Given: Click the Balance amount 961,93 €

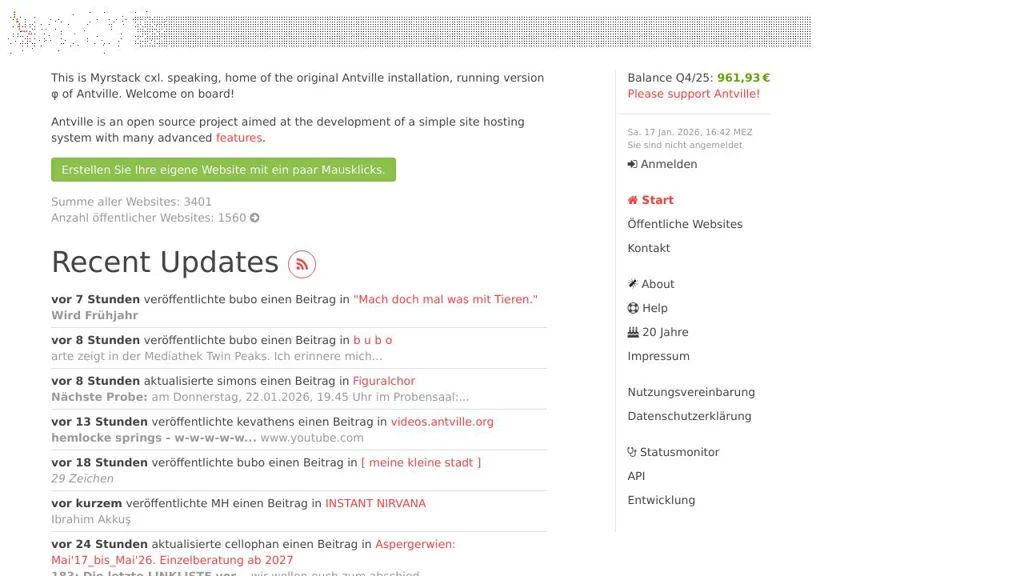Looking at the screenshot, I should 743,78.
